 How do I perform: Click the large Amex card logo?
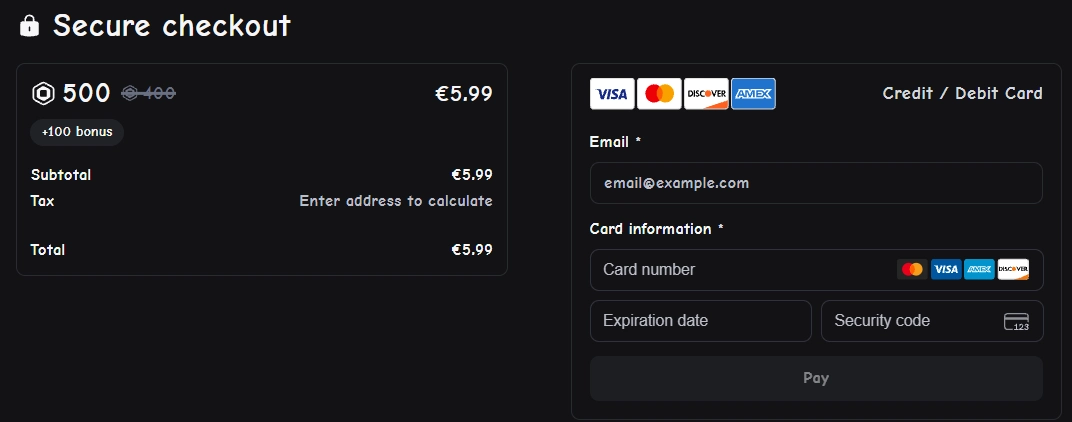(753, 94)
